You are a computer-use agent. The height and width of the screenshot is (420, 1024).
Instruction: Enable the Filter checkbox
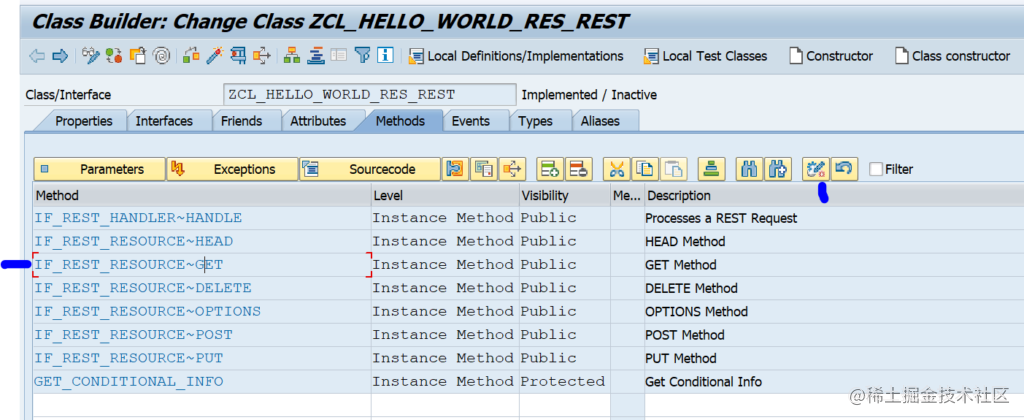tap(875, 170)
